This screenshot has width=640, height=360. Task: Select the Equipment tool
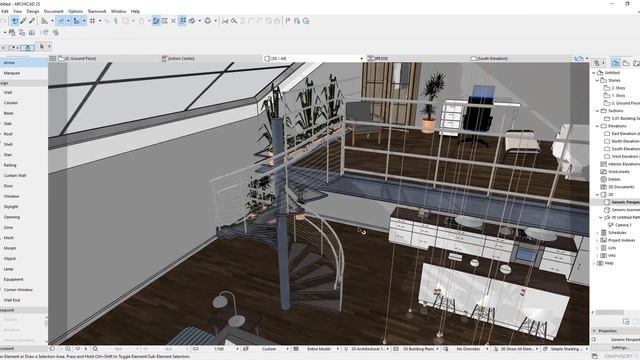tap(13, 279)
